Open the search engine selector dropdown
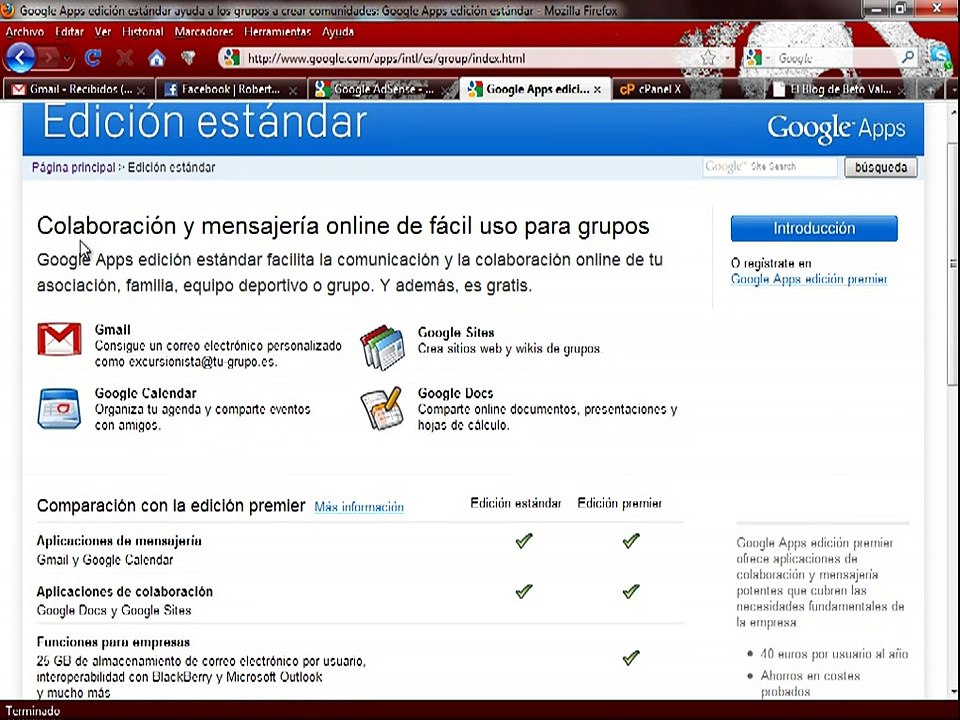 click(758, 58)
